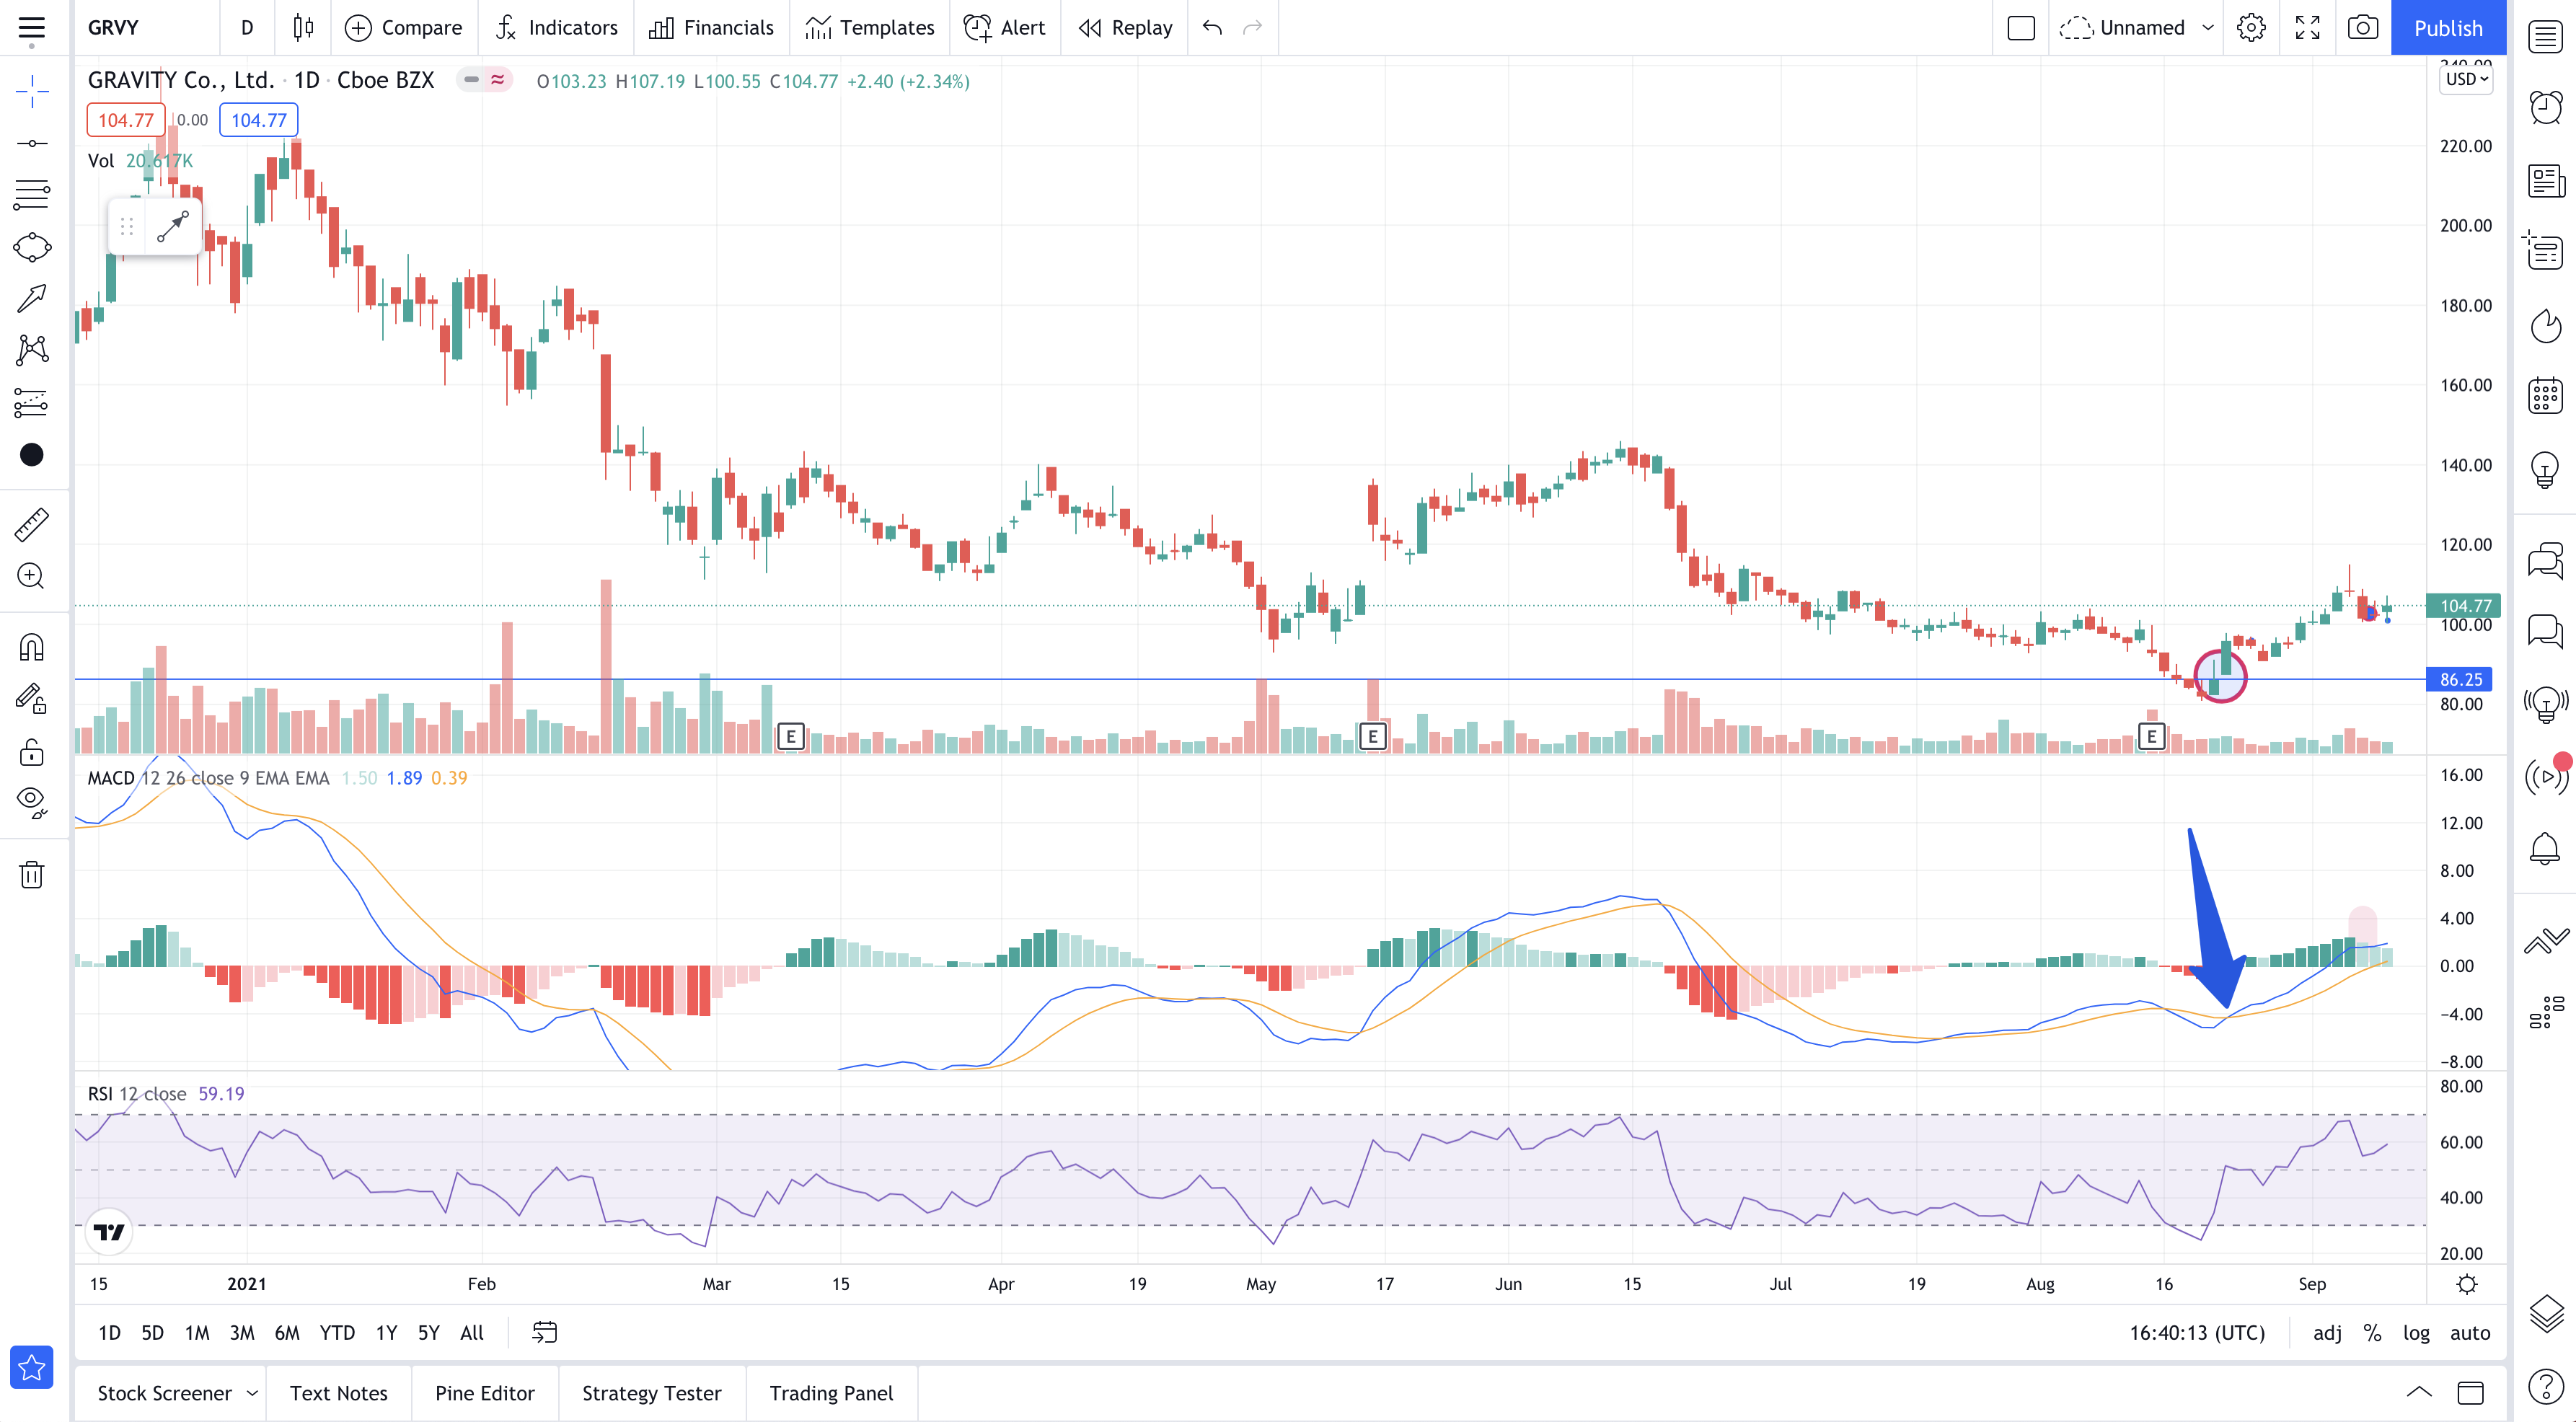The width and height of the screenshot is (2576, 1422).
Task: Open the calendar panel icon
Action: click(2546, 395)
